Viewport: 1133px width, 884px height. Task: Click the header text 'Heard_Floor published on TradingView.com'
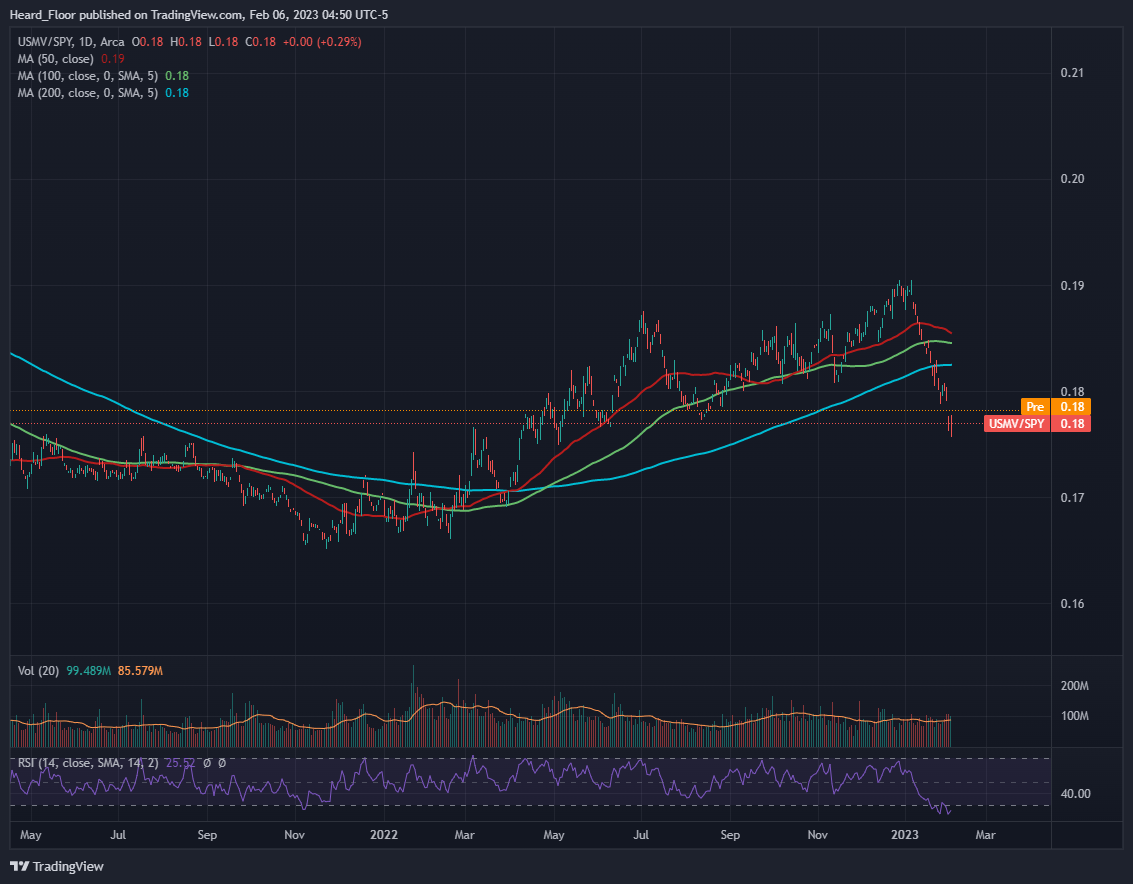126,14
